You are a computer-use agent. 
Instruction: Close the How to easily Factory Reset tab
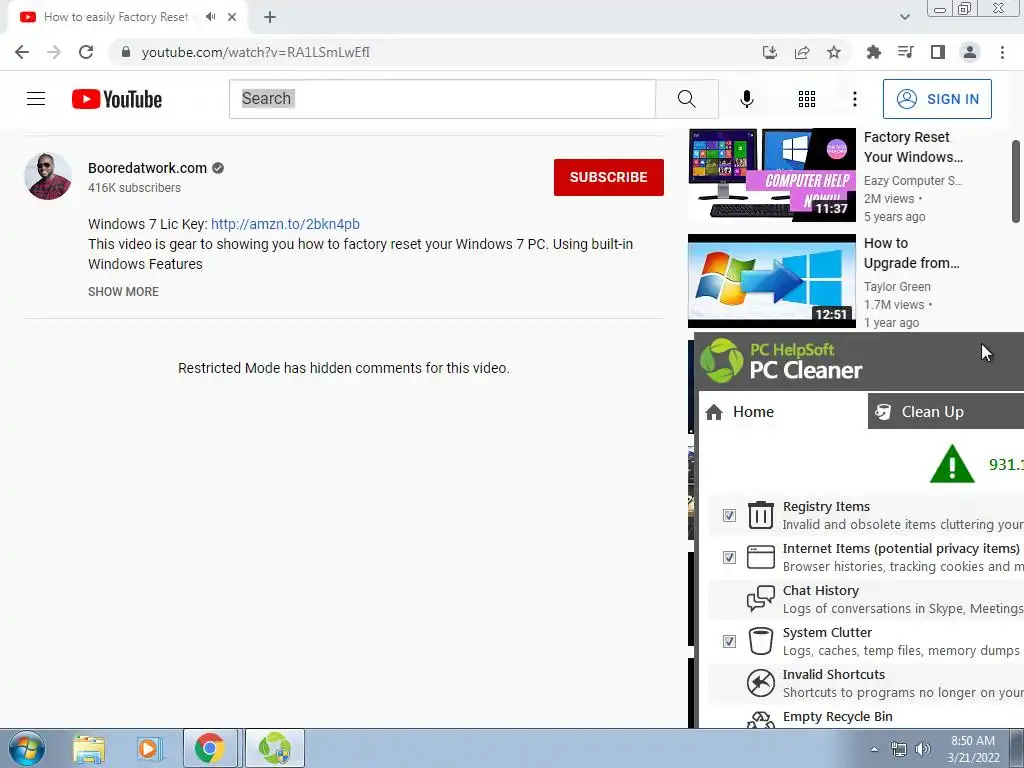point(232,17)
